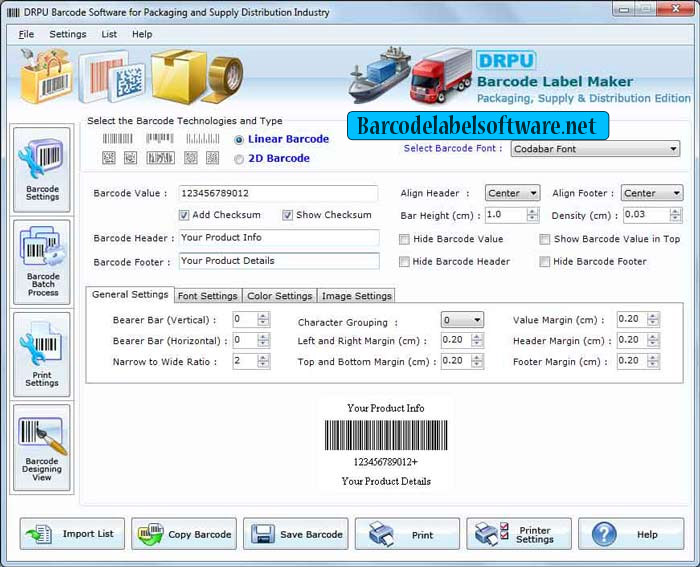Viewport: 700px width, 567px height.
Task: Uncheck the Add Checksum checkbox
Action: [184, 215]
